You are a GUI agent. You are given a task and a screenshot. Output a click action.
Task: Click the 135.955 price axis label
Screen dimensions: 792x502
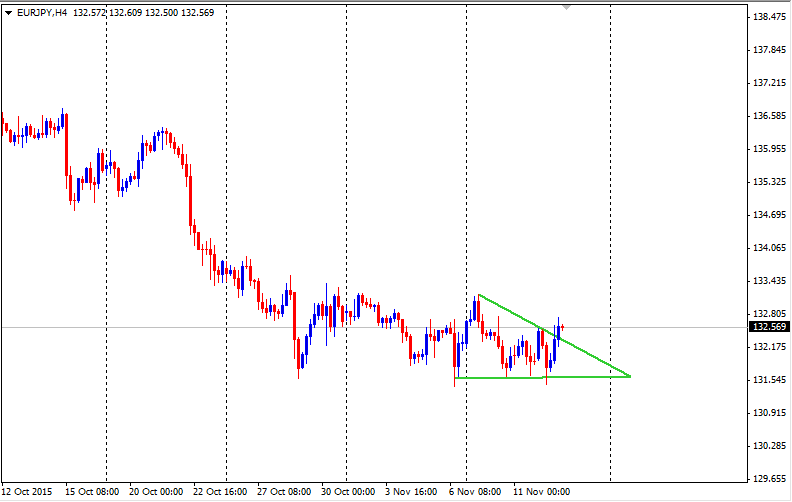click(769, 148)
